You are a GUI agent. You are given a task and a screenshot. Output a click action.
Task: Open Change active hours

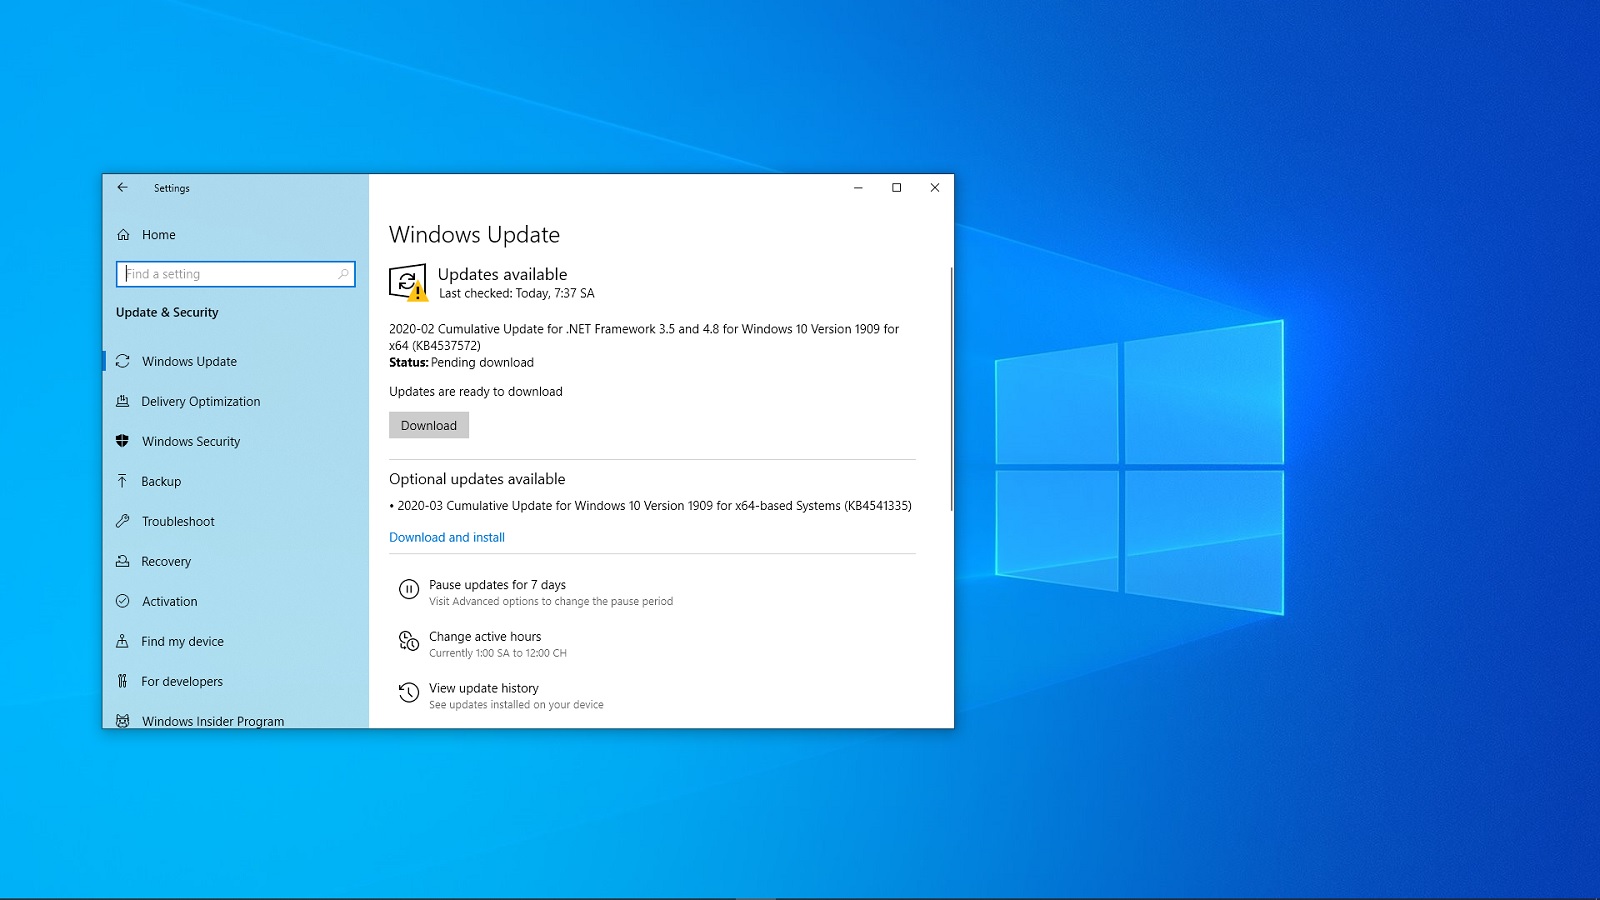click(485, 636)
